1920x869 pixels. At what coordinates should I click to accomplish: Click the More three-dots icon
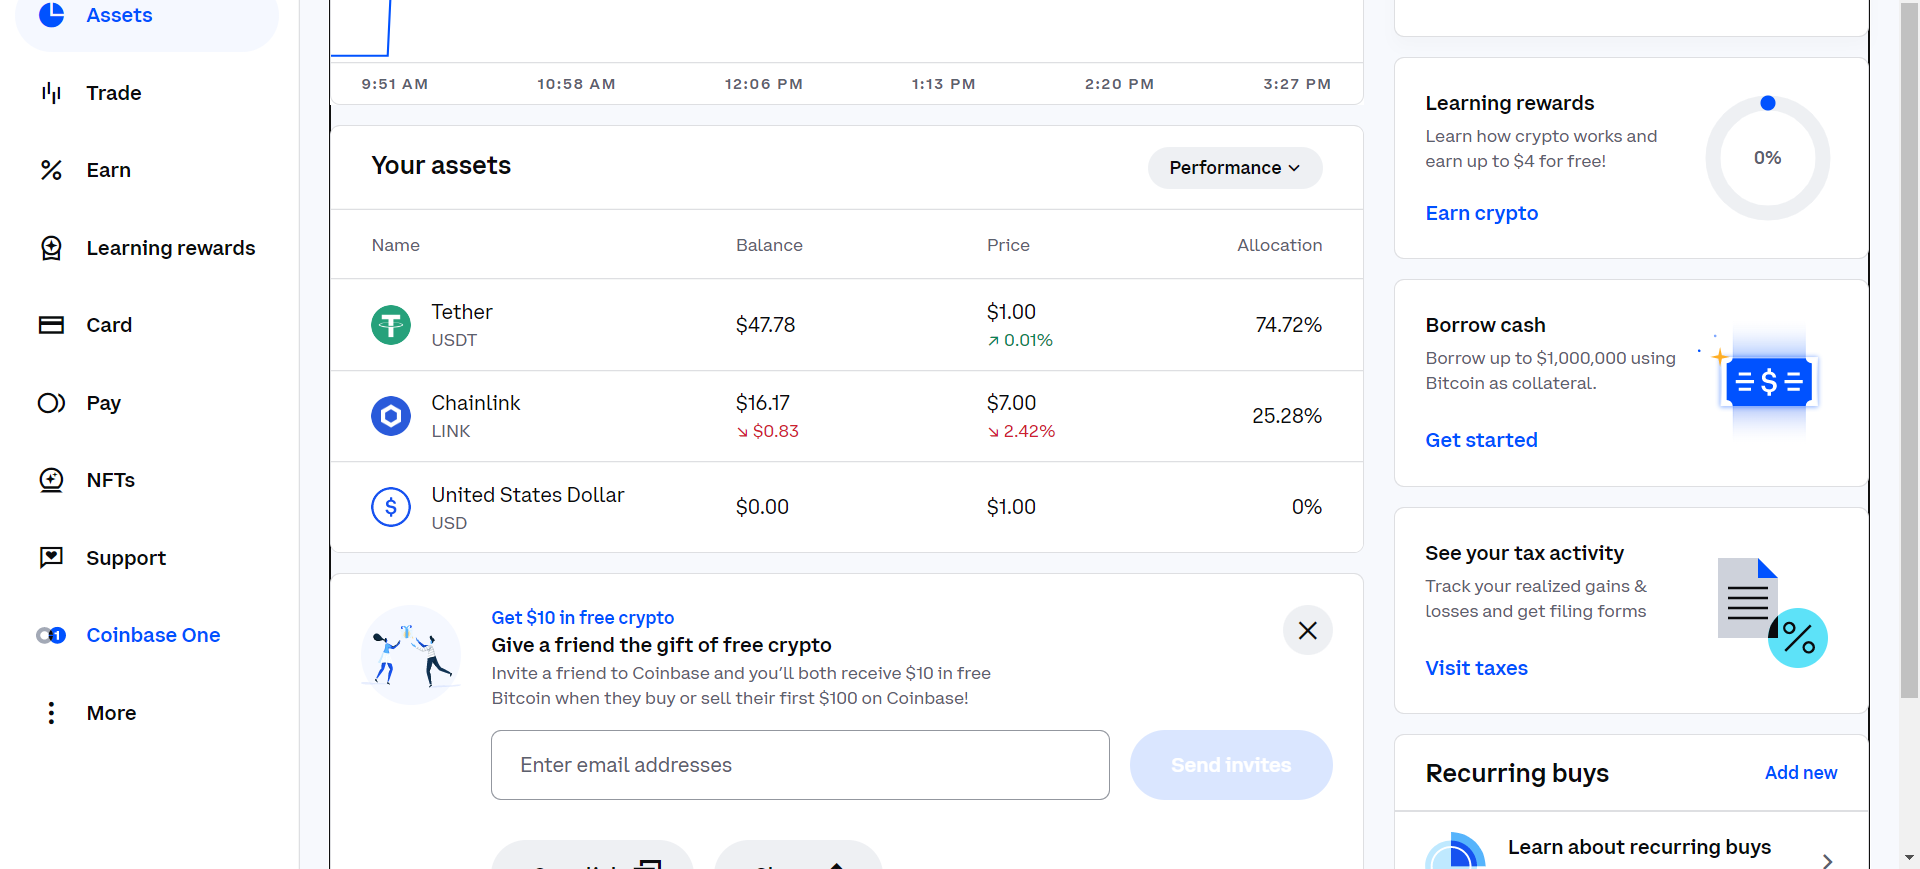51,713
